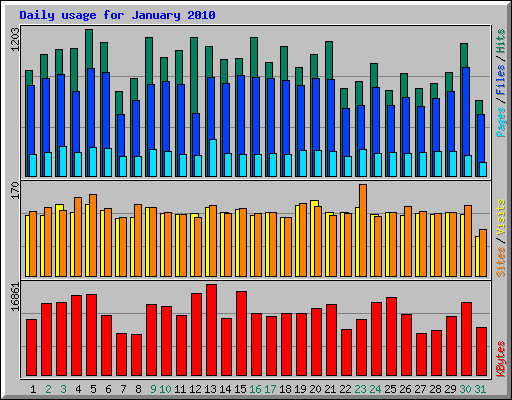Click the "KBytes" legend label

point(500,358)
